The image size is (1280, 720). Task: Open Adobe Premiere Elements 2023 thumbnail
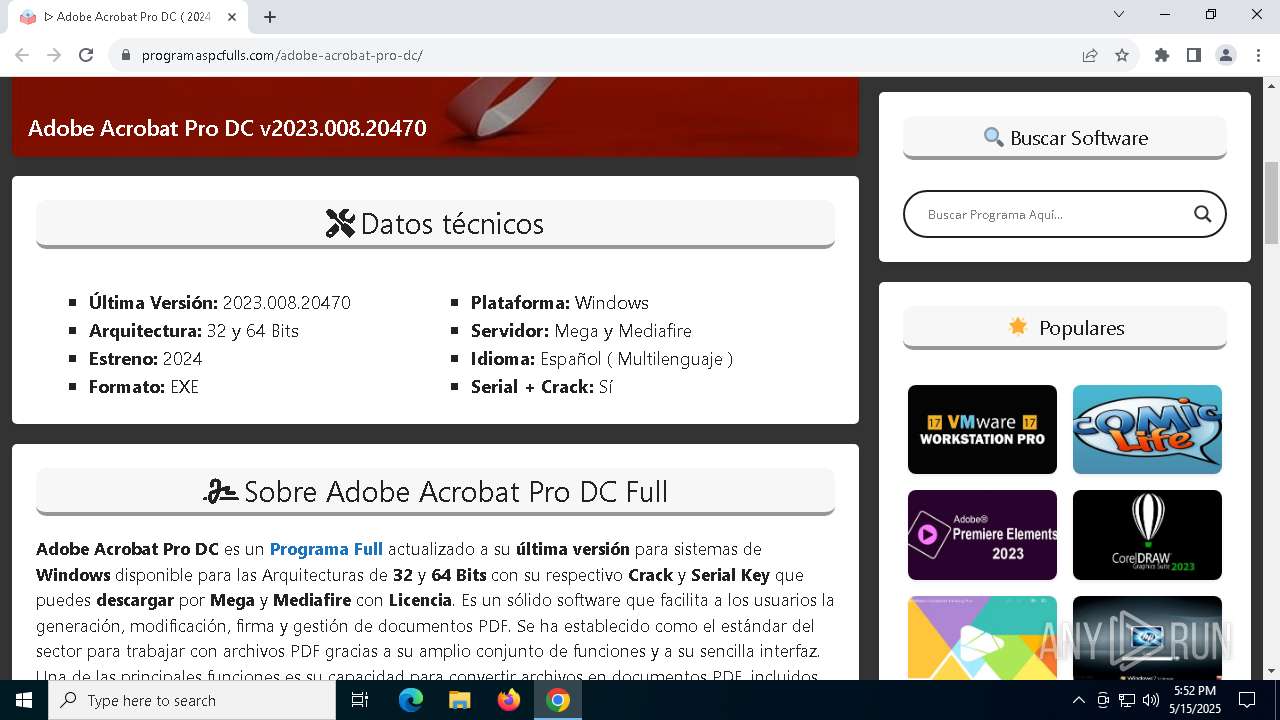(982, 535)
